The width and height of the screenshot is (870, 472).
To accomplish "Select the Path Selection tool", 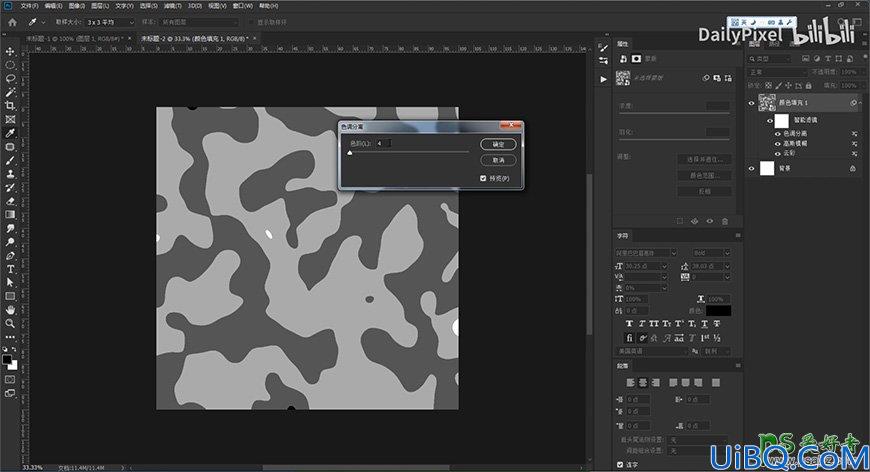I will pos(10,282).
